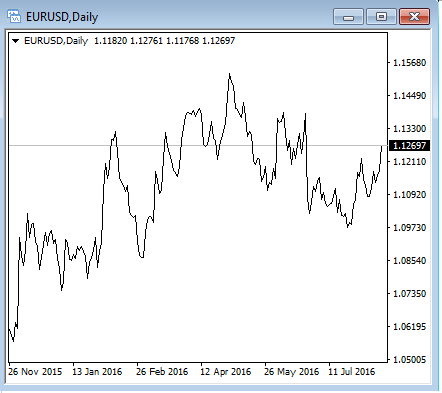Minimize the EURUSD,Daily chart window
Screen dimensions: 442x393
[348, 17]
